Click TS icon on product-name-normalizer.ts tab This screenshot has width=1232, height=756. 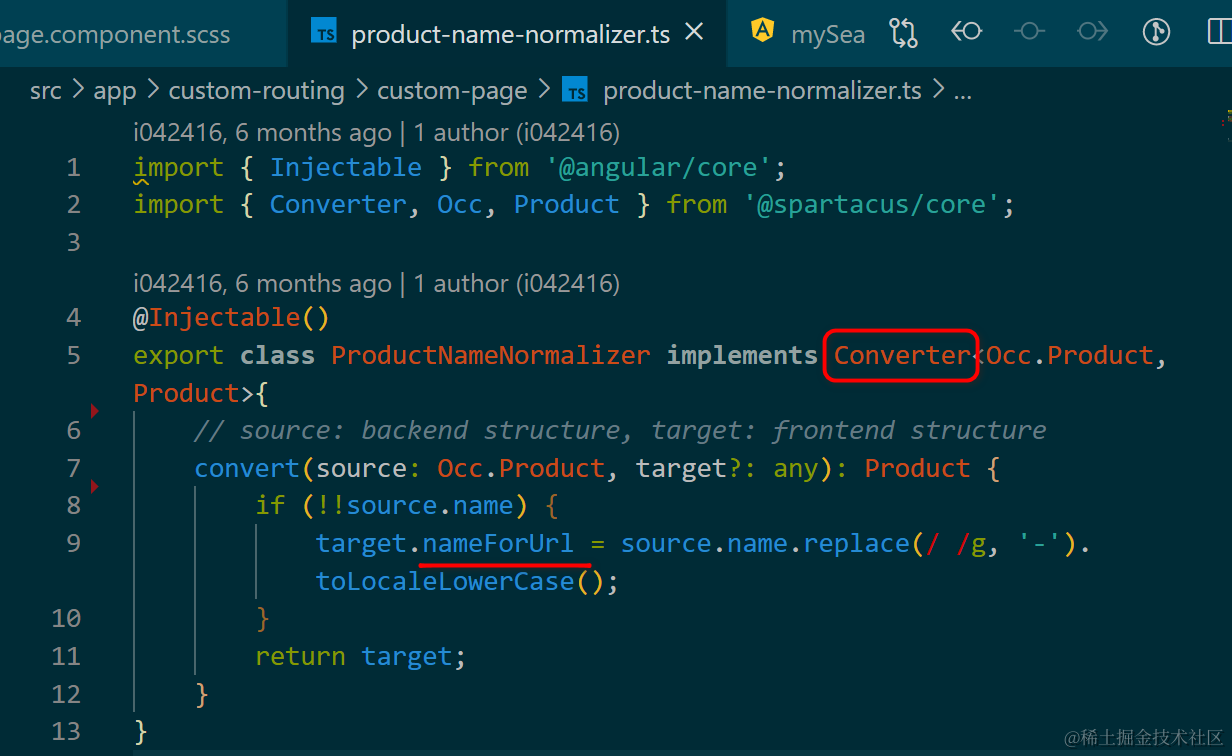coord(324,33)
